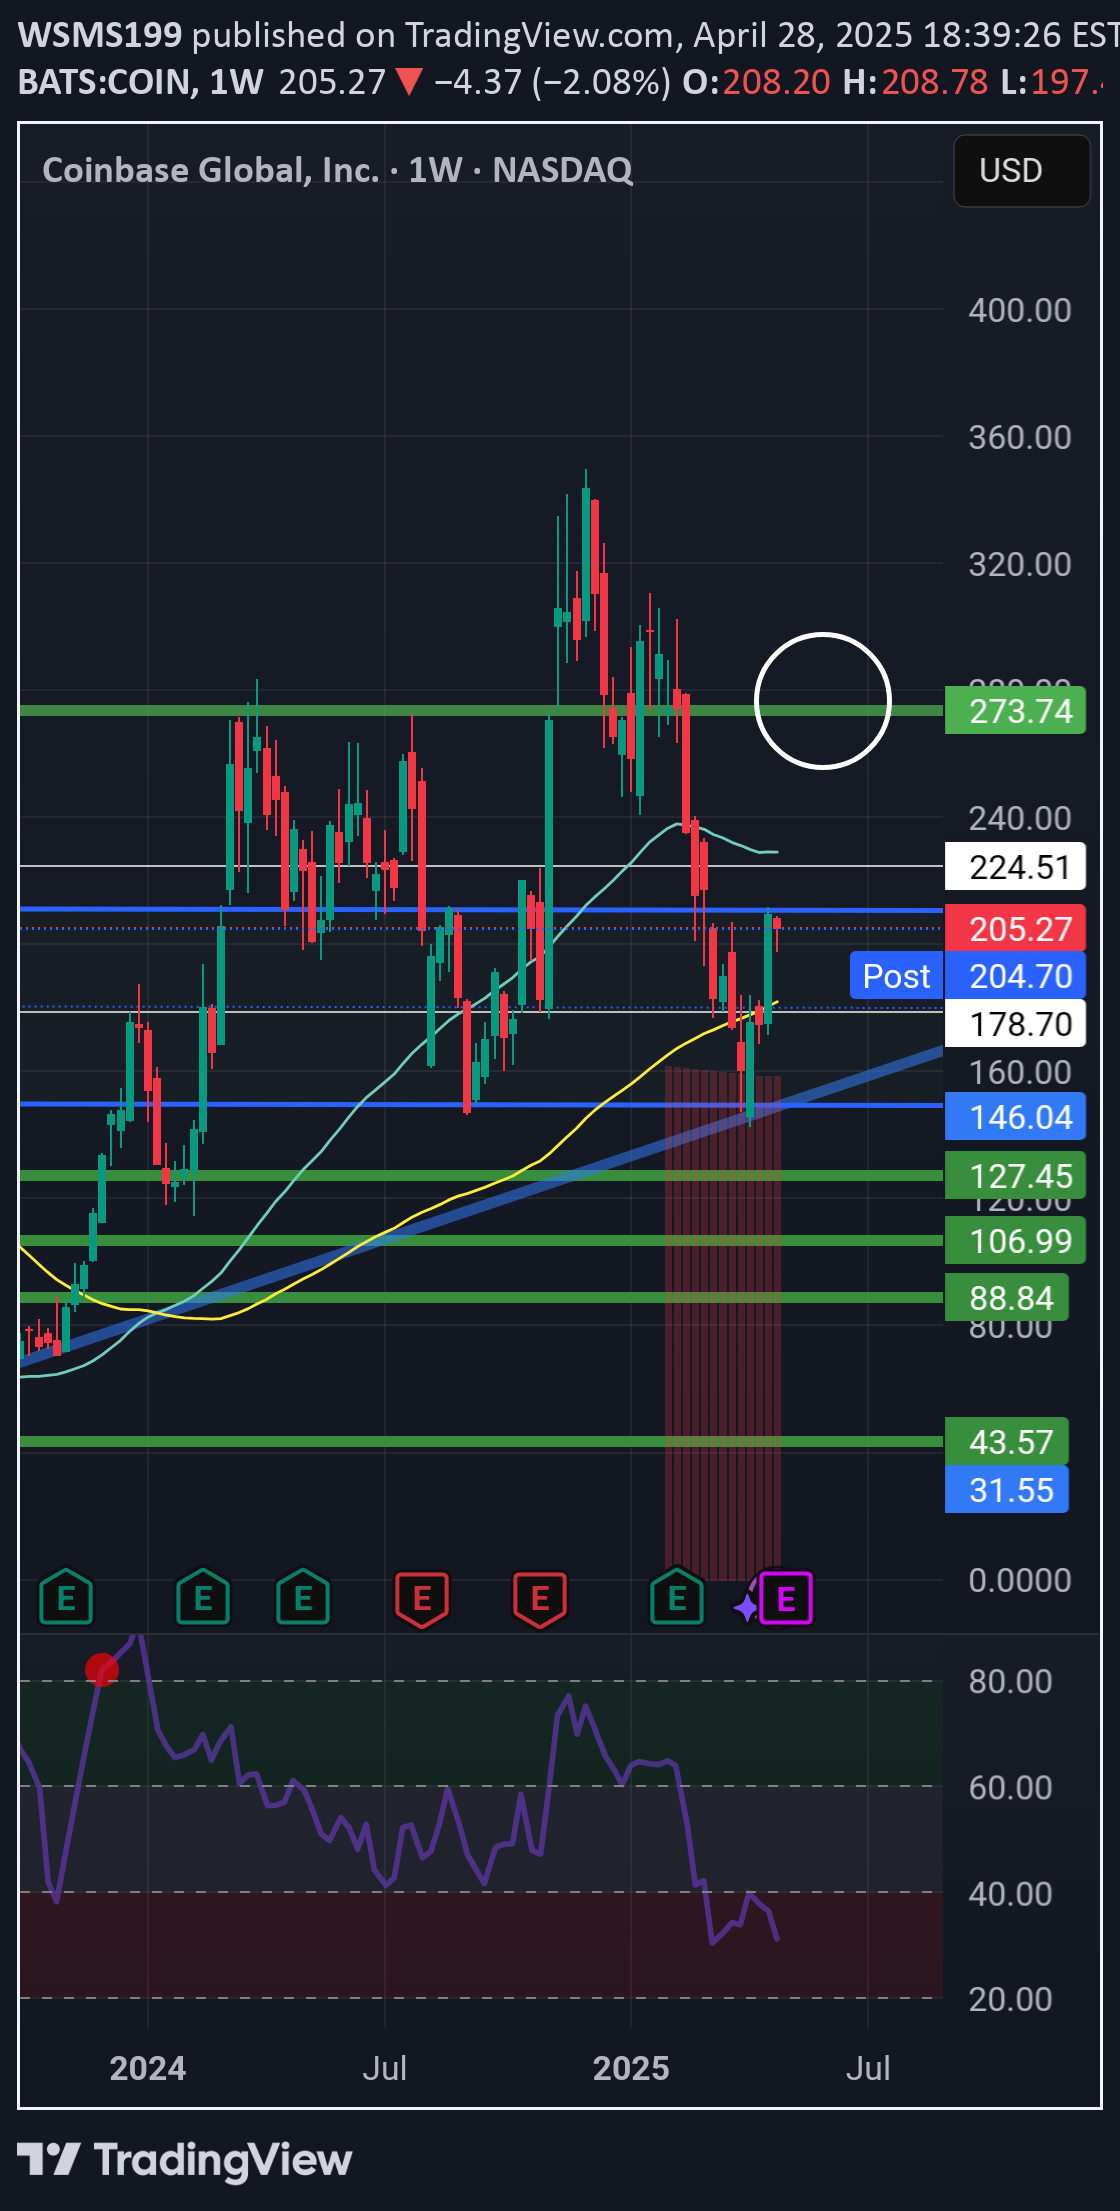This screenshot has width=1120, height=2211.
Task: Click the 240.00 price axis value
Action: coord(1020,819)
